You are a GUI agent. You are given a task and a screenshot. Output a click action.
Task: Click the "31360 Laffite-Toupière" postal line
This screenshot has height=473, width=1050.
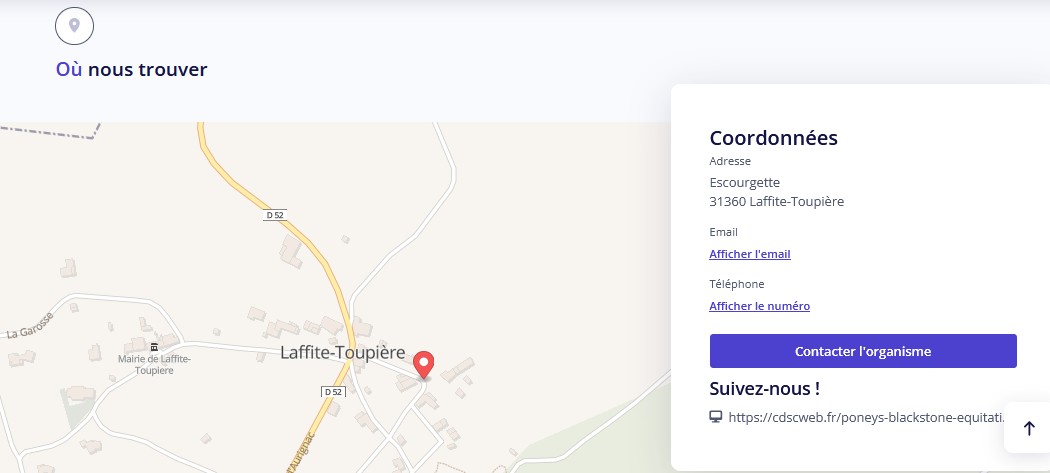(776, 201)
